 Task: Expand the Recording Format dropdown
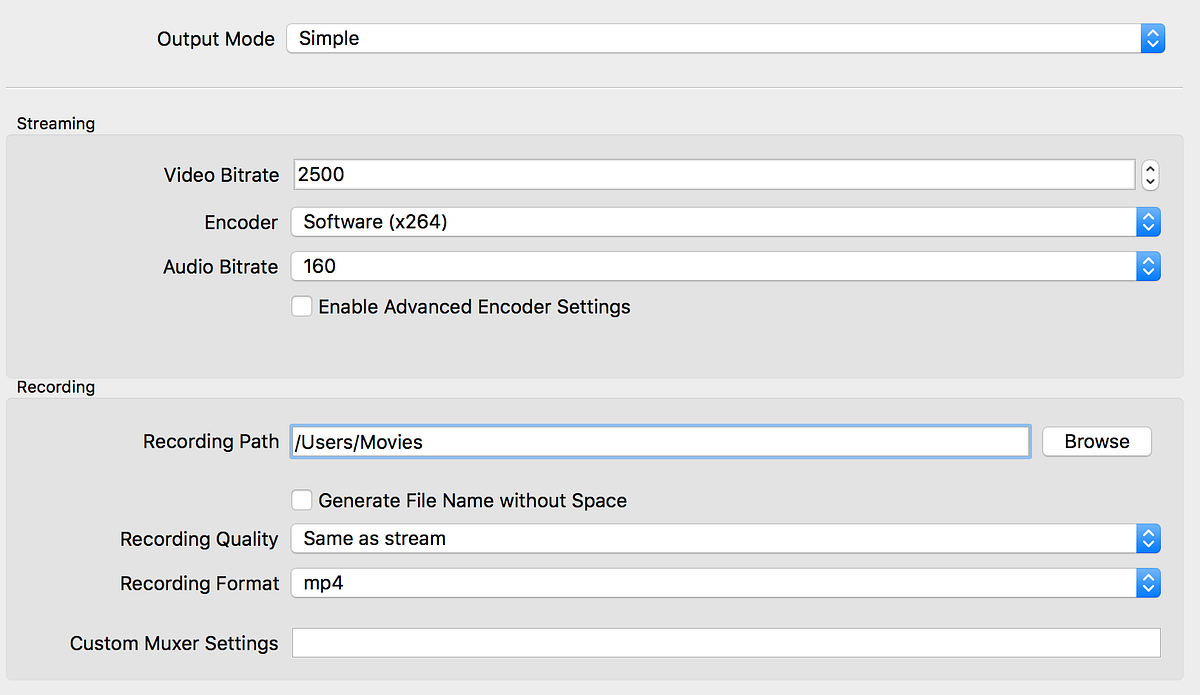712,583
